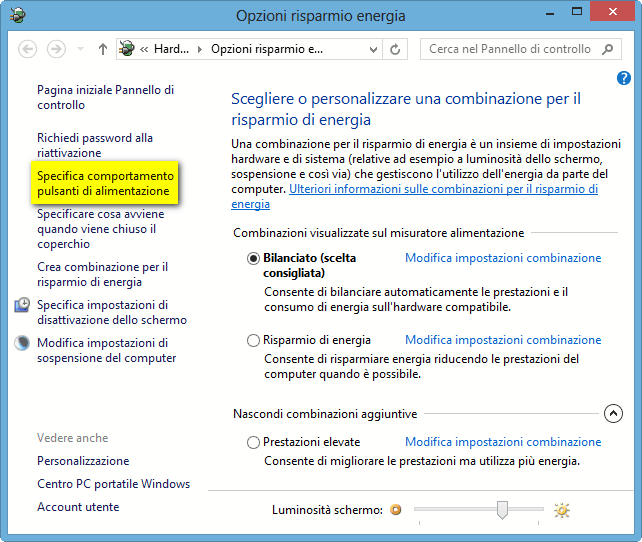Click the 'Hard...' breadcrumb in the address bar

point(172,49)
